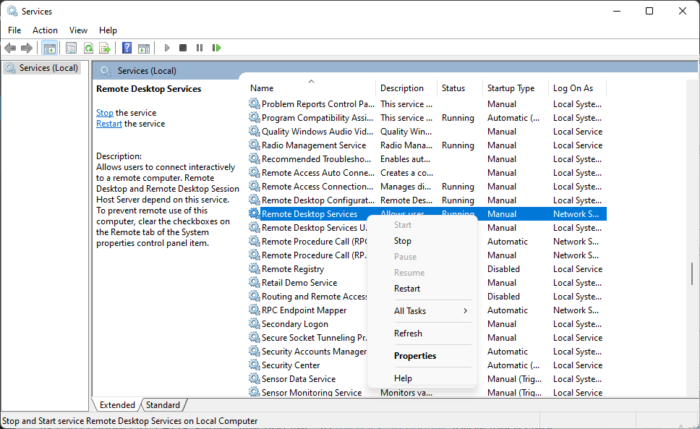
Task: Click the Stop the service link
Action: click(x=105, y=113)
